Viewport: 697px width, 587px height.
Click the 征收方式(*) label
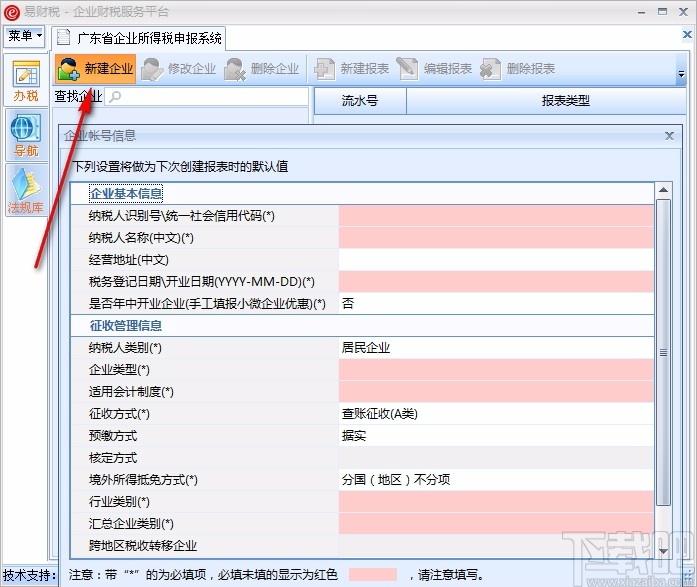pyautogui.click(x=119, y=414)
